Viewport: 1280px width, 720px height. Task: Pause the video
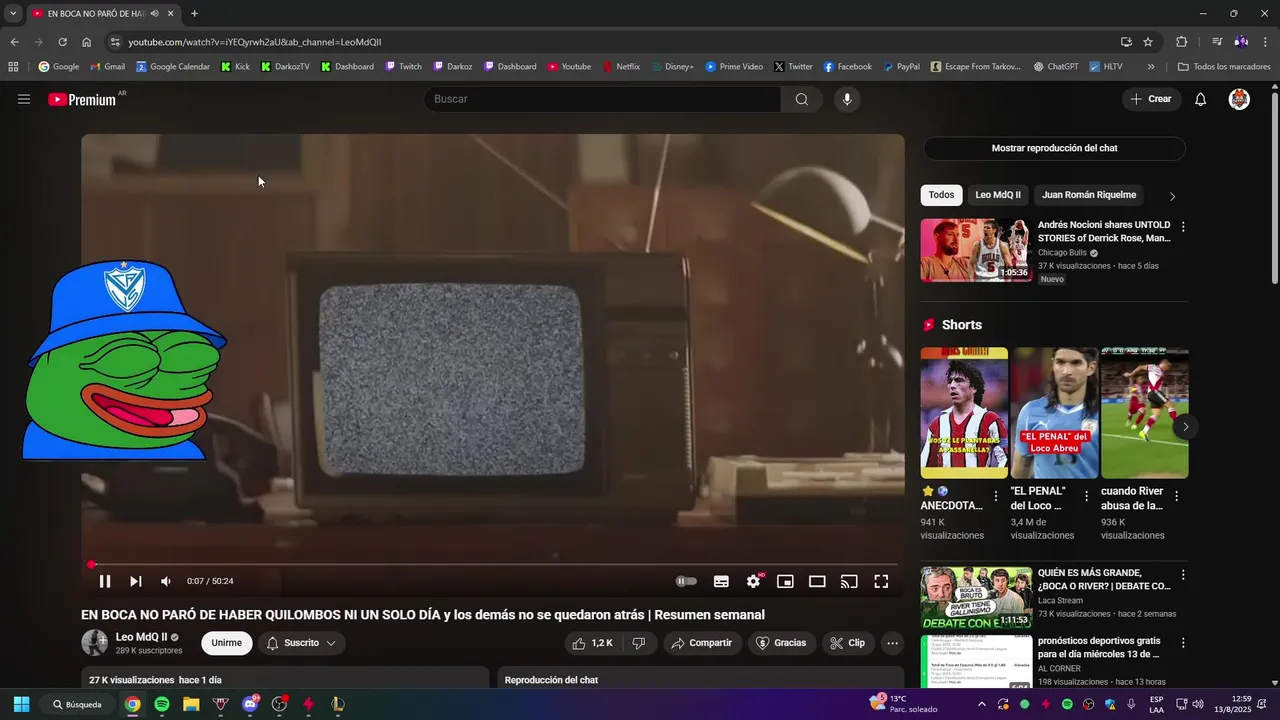[x=105, y=581]
